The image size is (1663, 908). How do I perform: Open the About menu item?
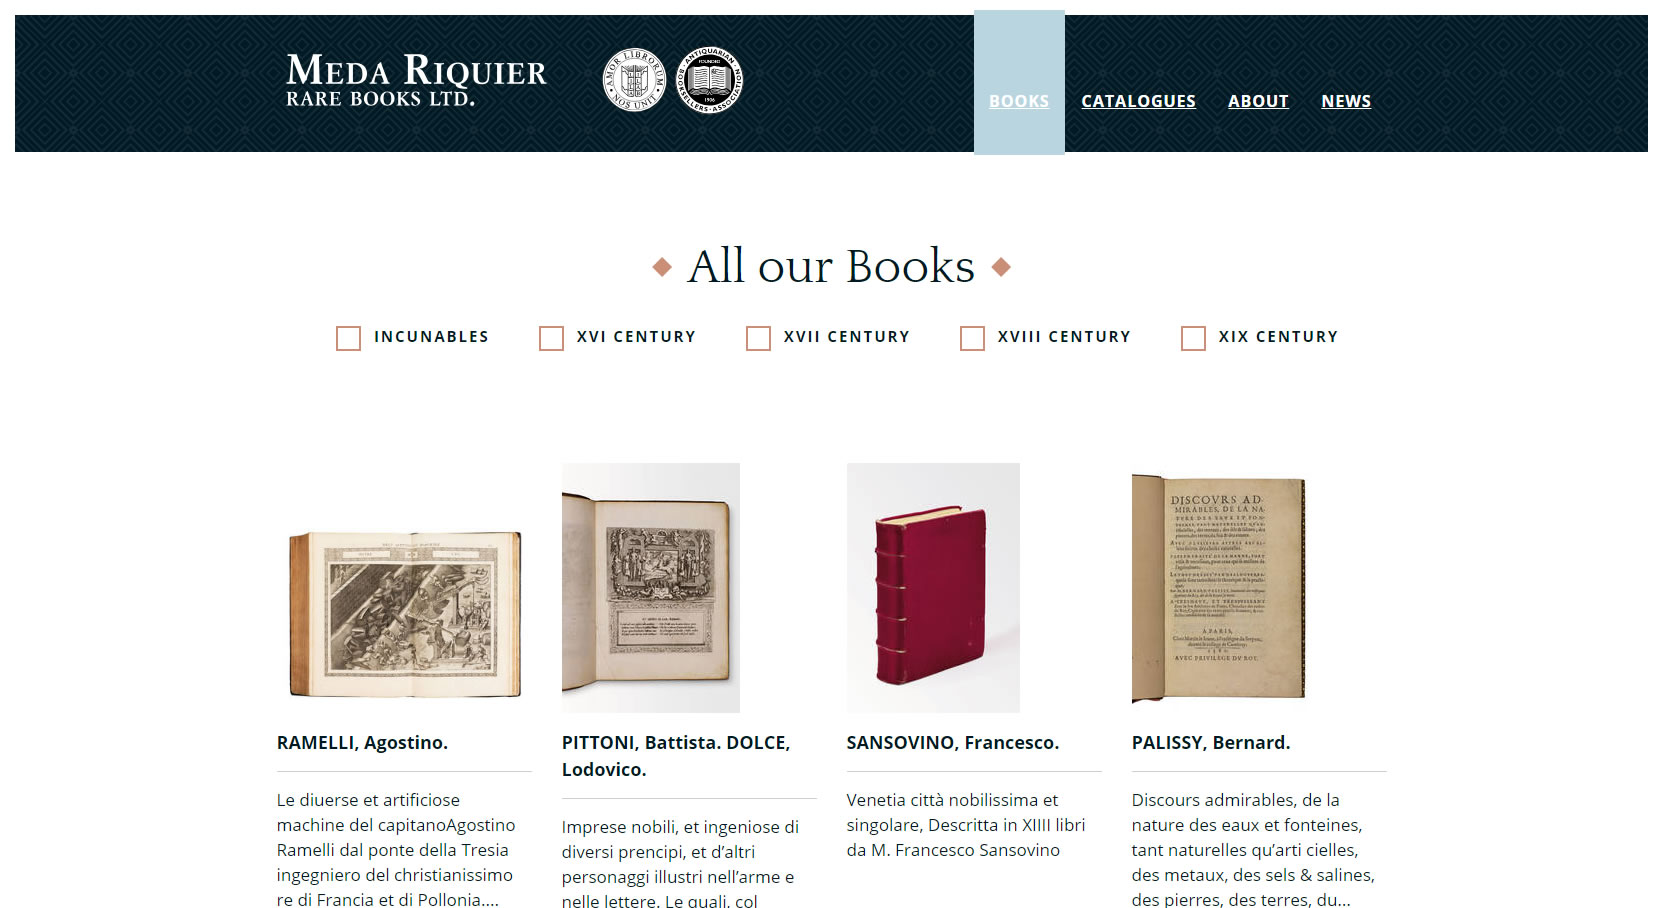coord(1258,101)
